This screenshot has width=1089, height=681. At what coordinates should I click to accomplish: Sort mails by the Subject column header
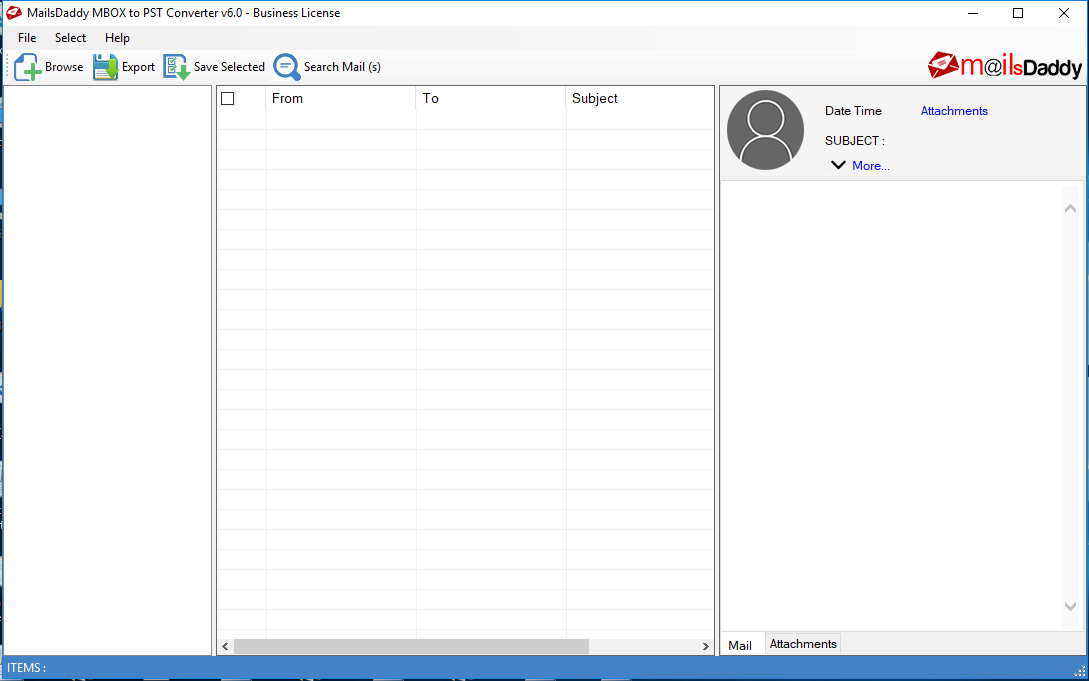pos(594,98)
